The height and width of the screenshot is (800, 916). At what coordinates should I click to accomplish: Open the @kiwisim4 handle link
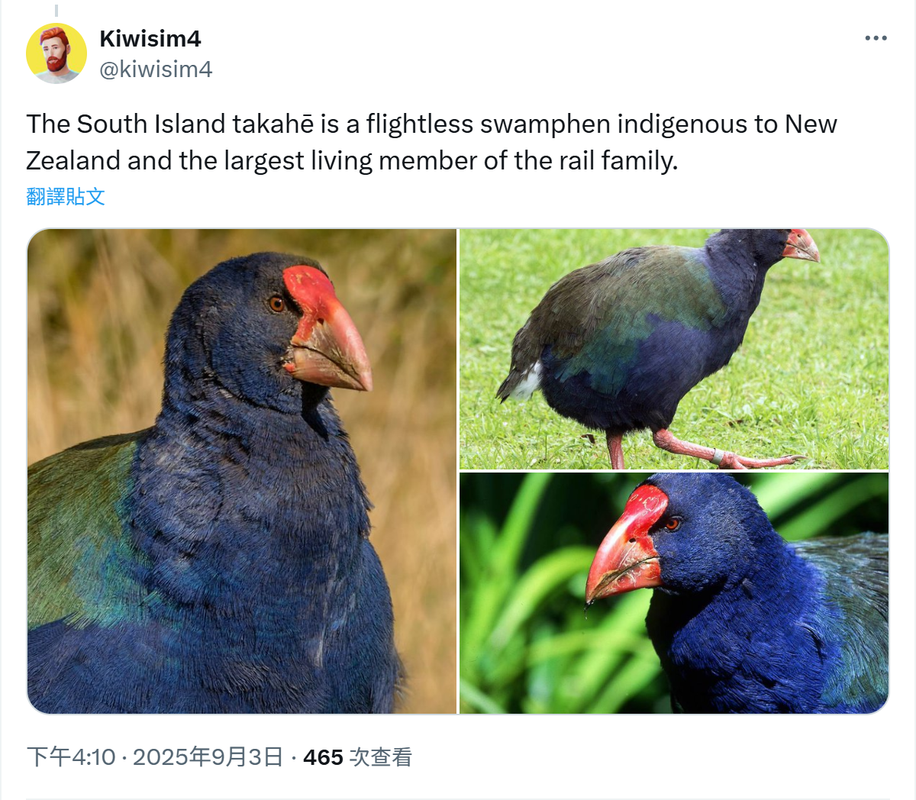click(155, 69)
